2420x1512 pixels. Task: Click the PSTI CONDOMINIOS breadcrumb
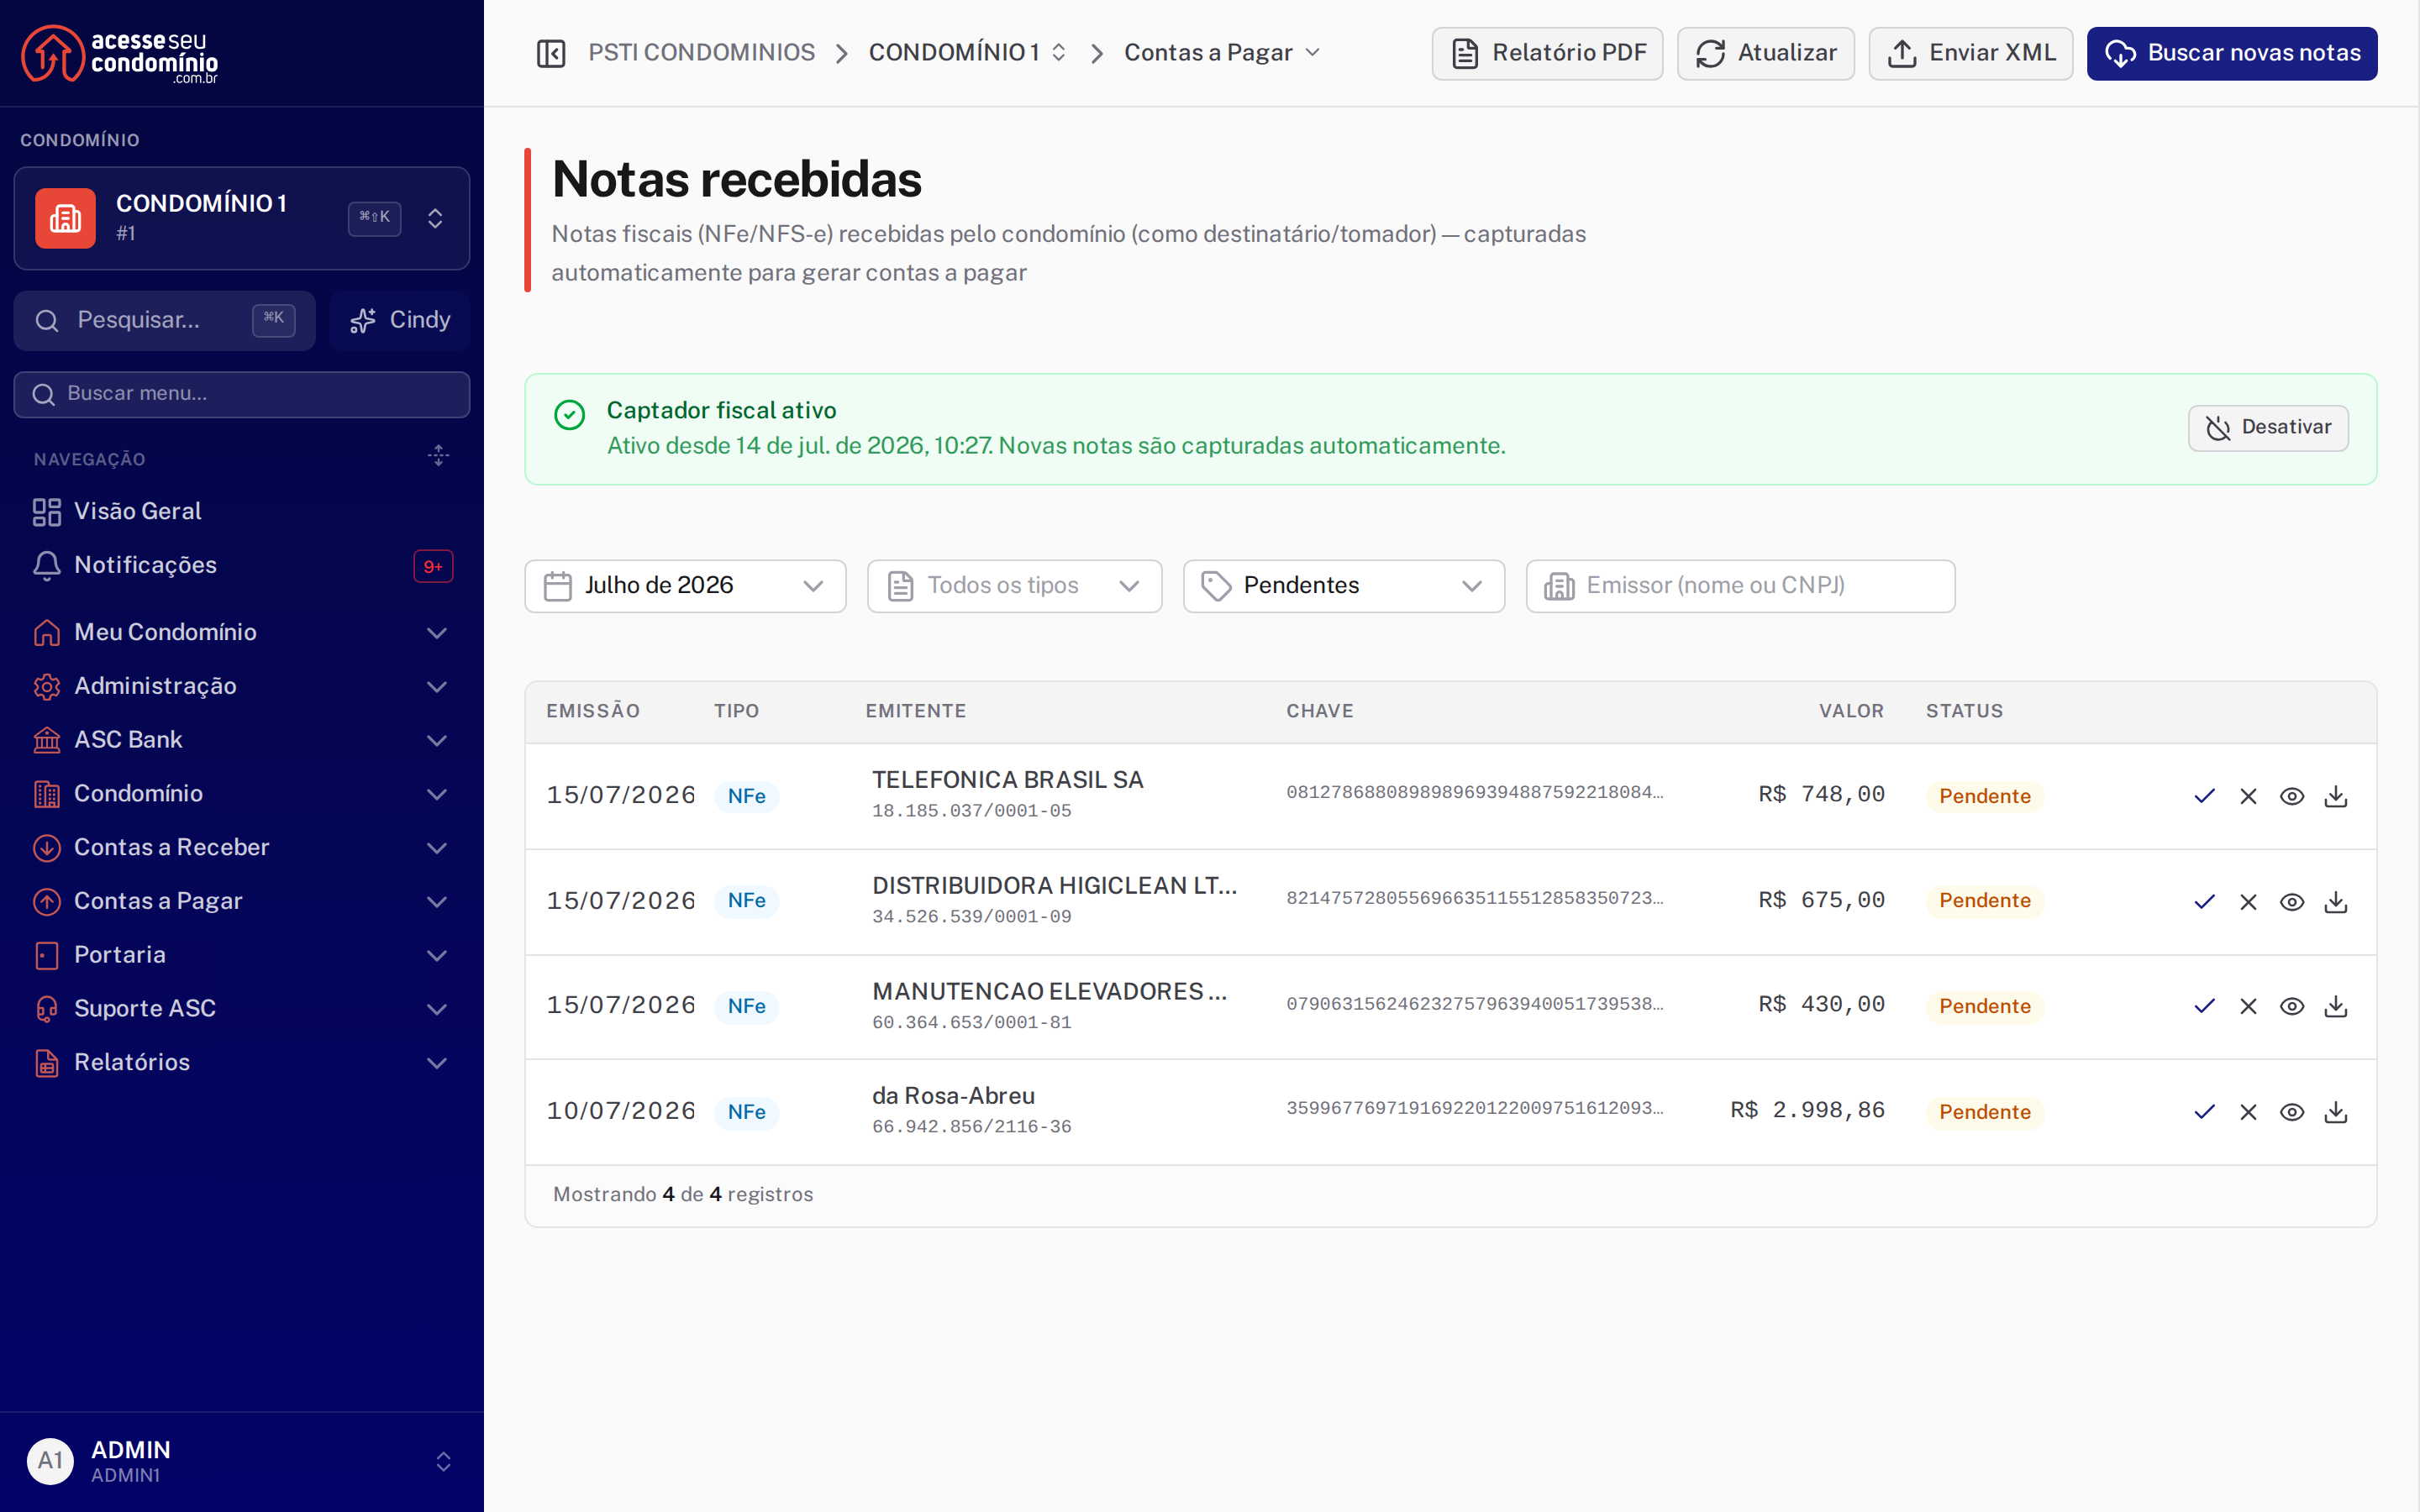(701, 53)
